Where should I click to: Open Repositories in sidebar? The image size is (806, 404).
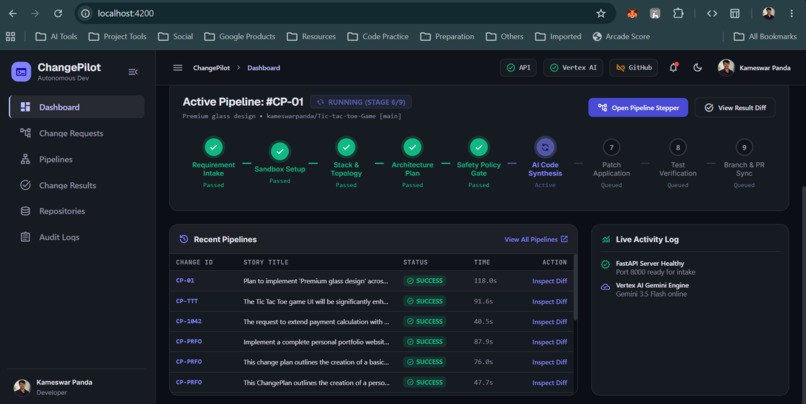click(77, 211)
